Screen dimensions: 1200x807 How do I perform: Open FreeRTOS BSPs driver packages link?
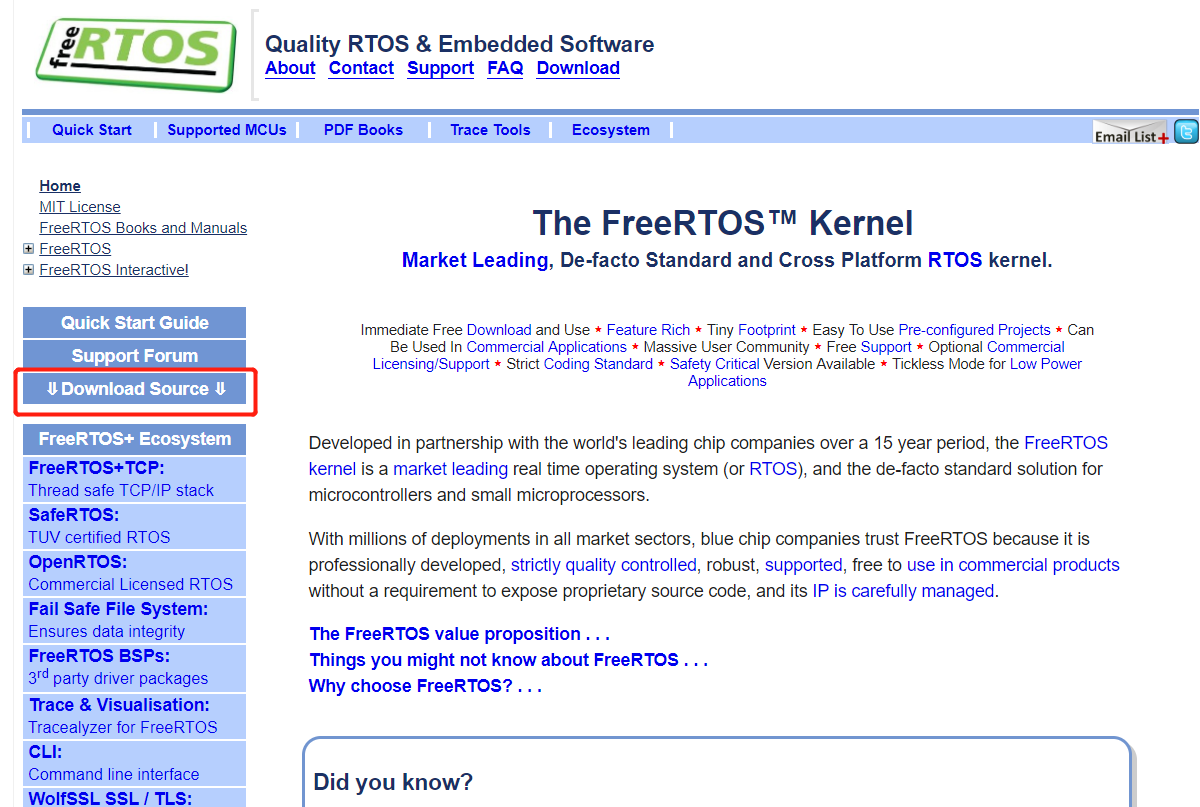point(134,667)
